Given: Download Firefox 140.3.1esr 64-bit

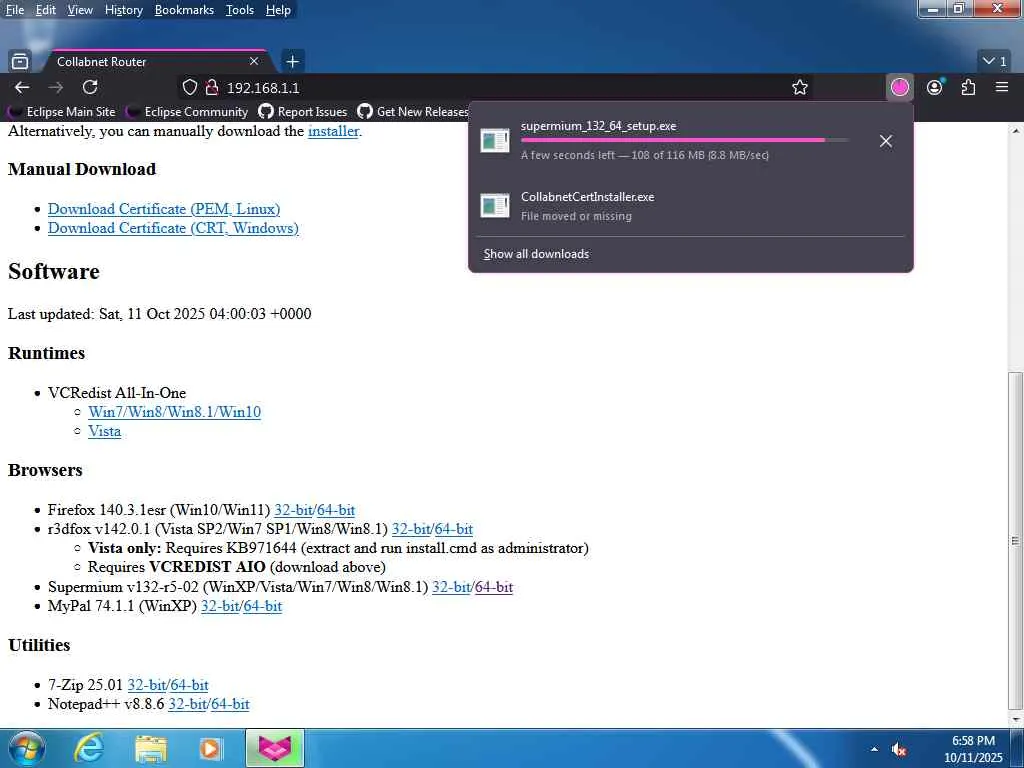Looking at the screenshot, I should 336,510.
